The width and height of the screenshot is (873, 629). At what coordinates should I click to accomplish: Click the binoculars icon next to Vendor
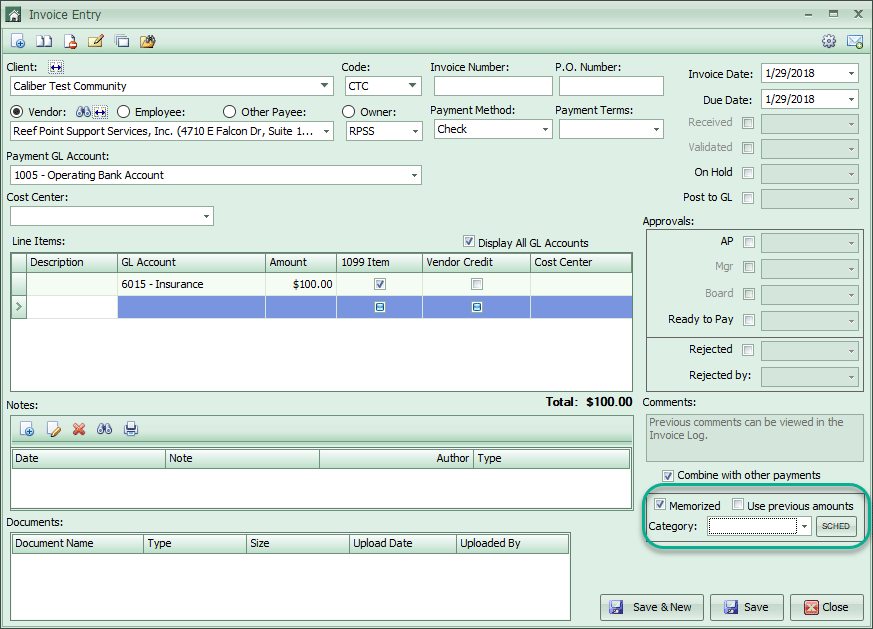coord(83,112)
